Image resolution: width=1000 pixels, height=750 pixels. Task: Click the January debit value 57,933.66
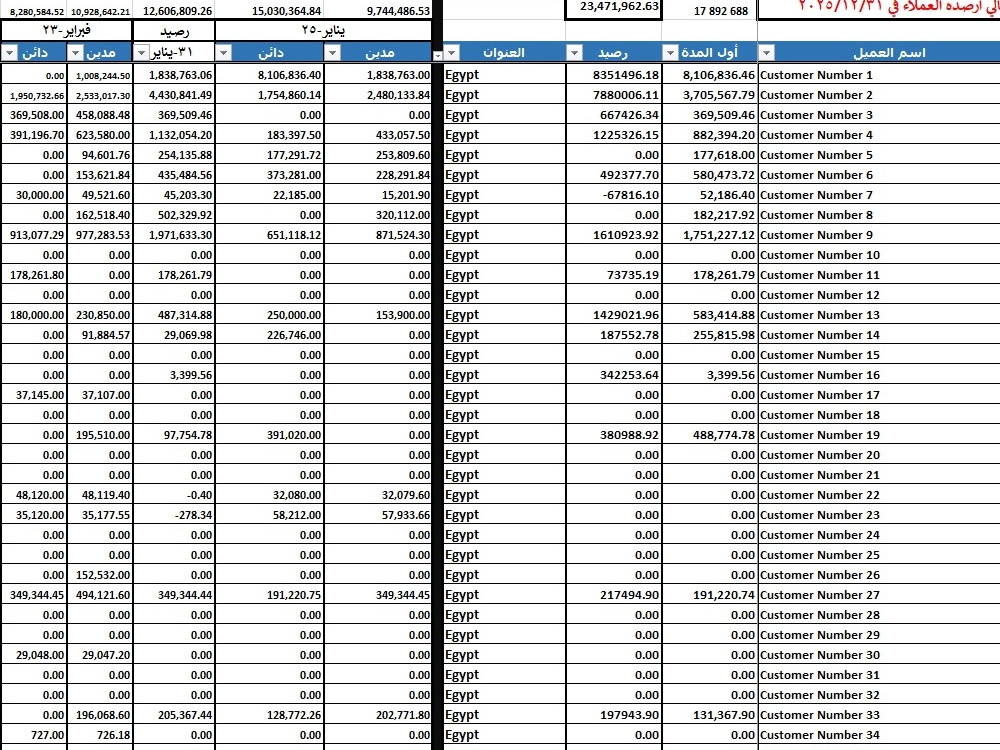378,515
